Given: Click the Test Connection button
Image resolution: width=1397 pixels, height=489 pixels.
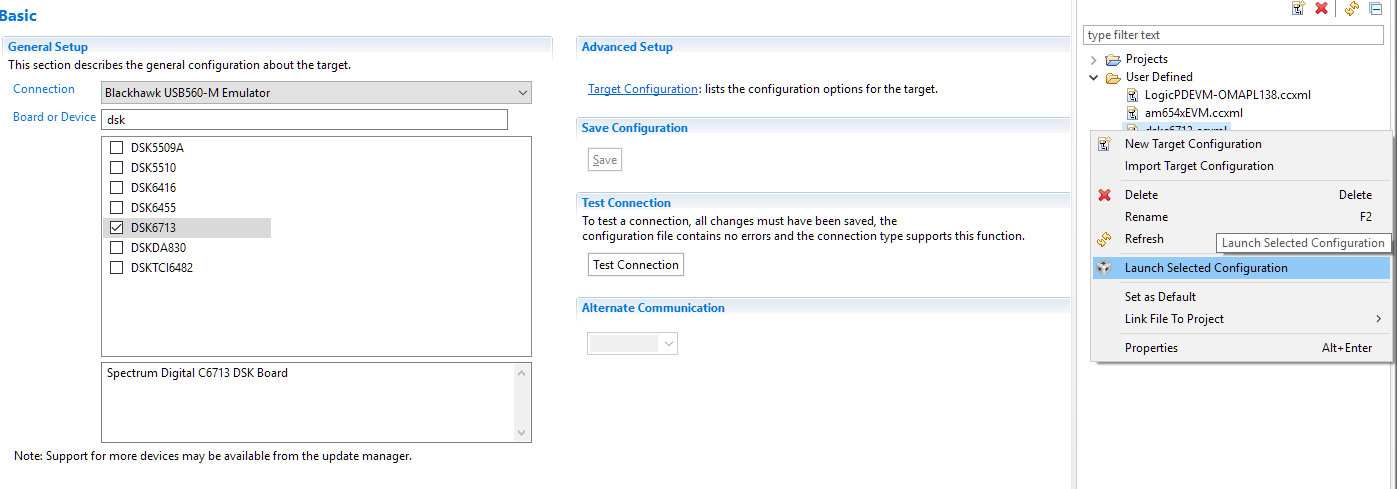Looking at the screenshot, I should coord(636,265).
